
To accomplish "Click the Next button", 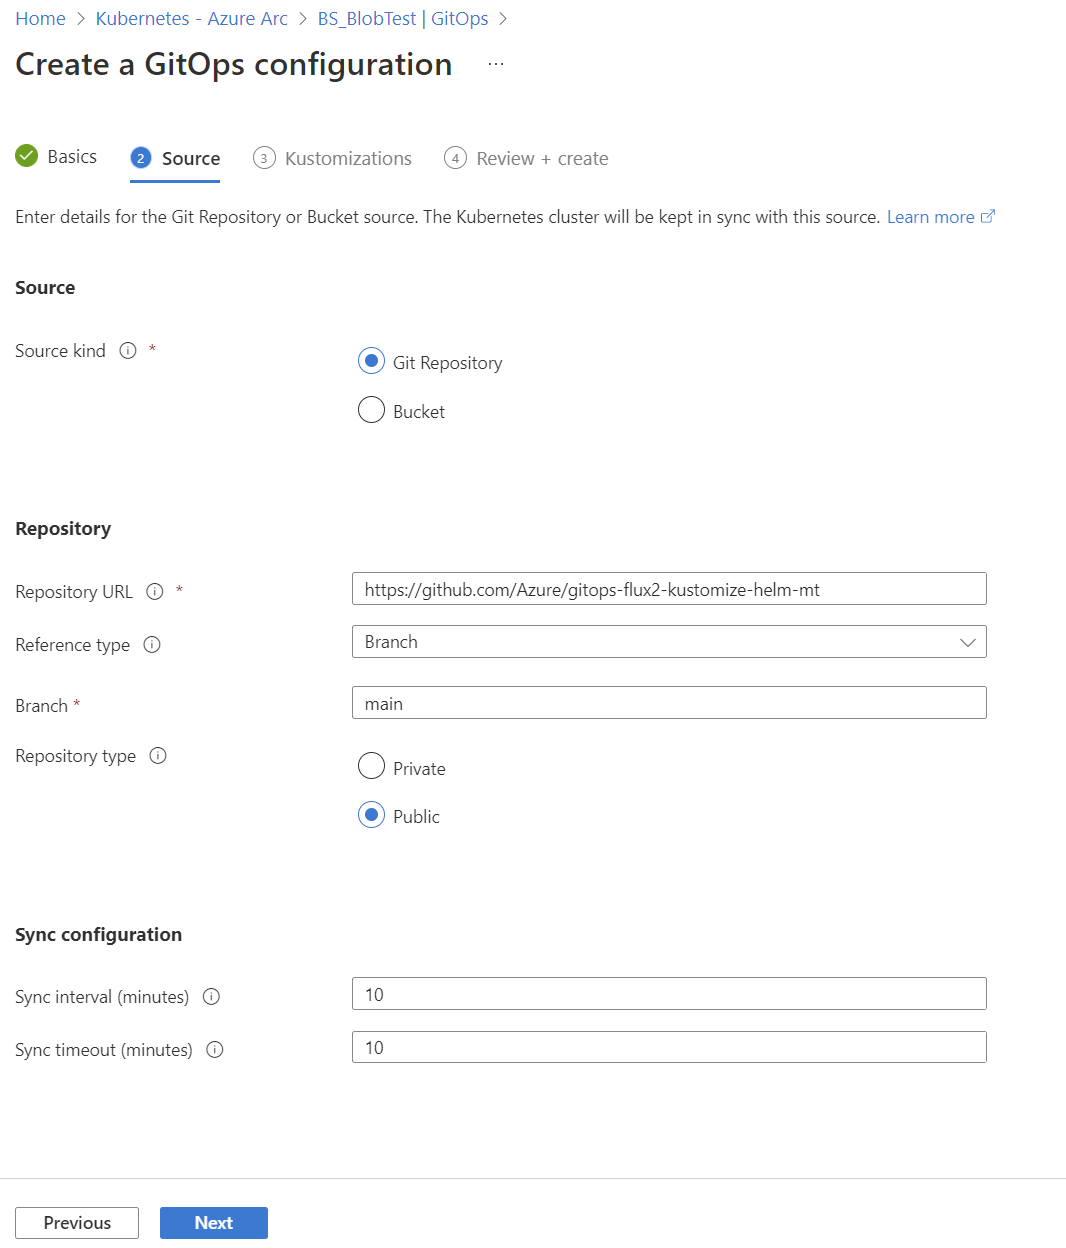I will [213, 1222].
